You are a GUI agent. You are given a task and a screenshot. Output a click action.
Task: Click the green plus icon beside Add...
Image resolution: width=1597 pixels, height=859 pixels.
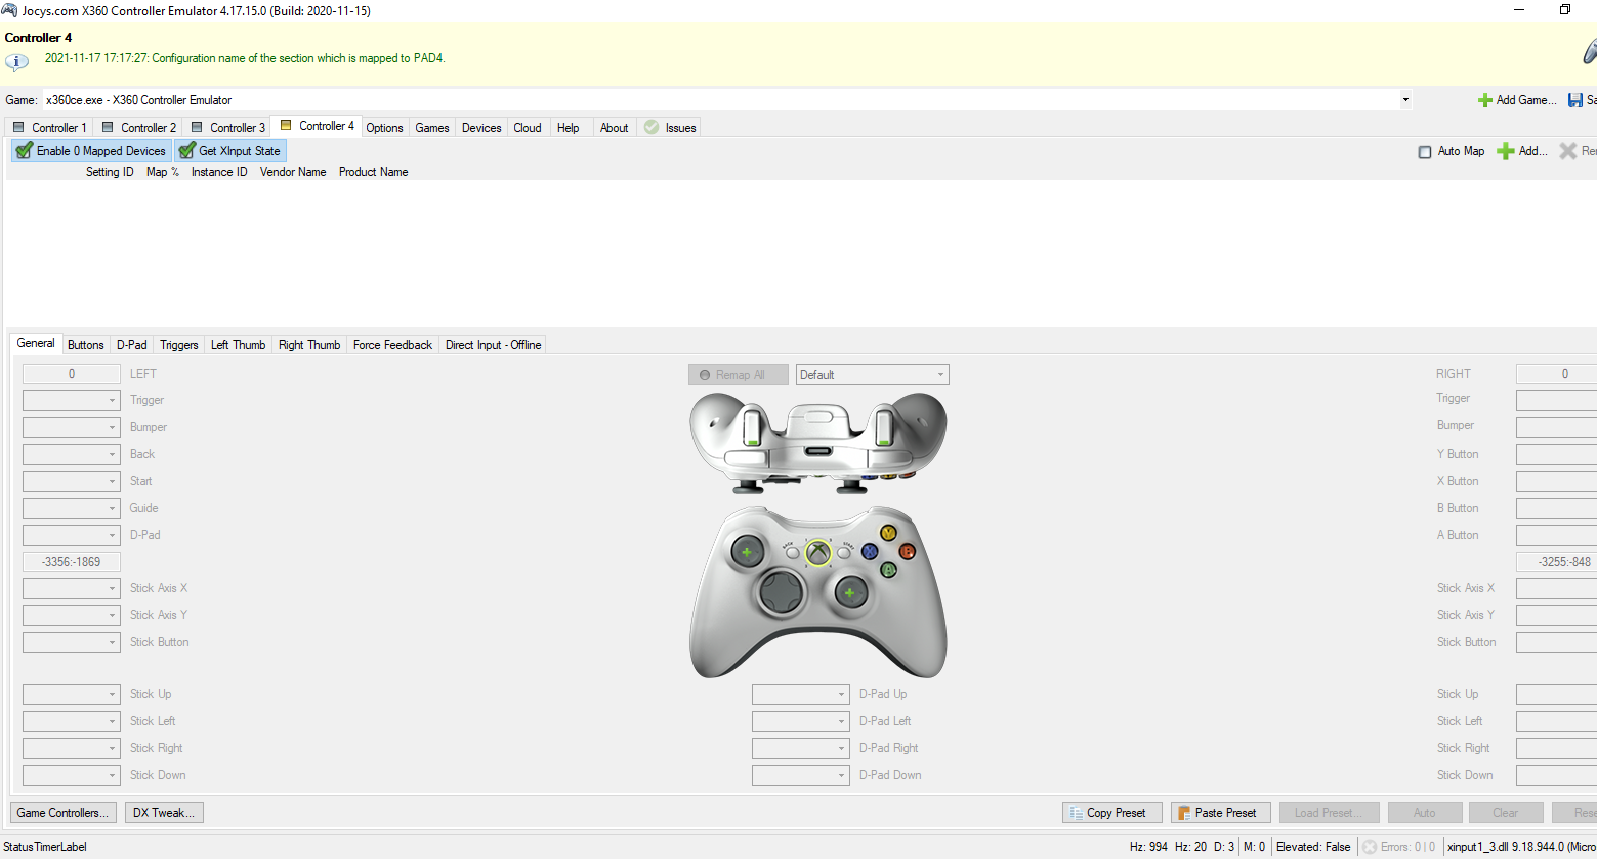[x=1505, y=151]
